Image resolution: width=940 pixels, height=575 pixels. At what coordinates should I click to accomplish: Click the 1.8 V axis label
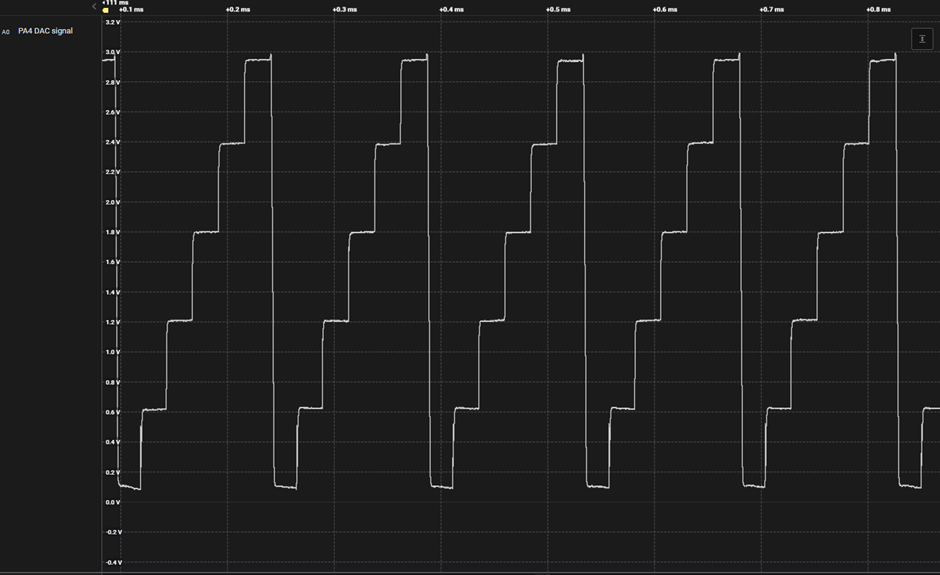tap(113, 232)
